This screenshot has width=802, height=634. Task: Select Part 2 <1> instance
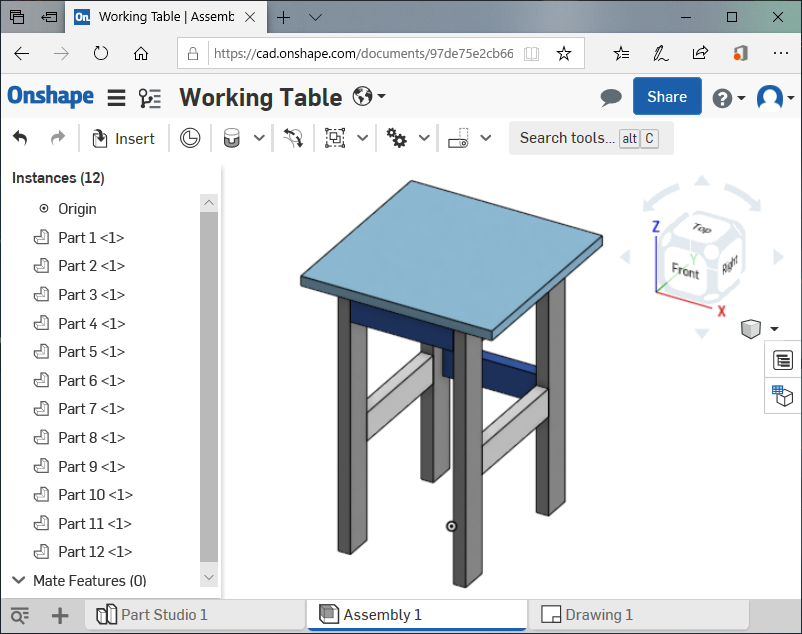(x=79, y=266)
